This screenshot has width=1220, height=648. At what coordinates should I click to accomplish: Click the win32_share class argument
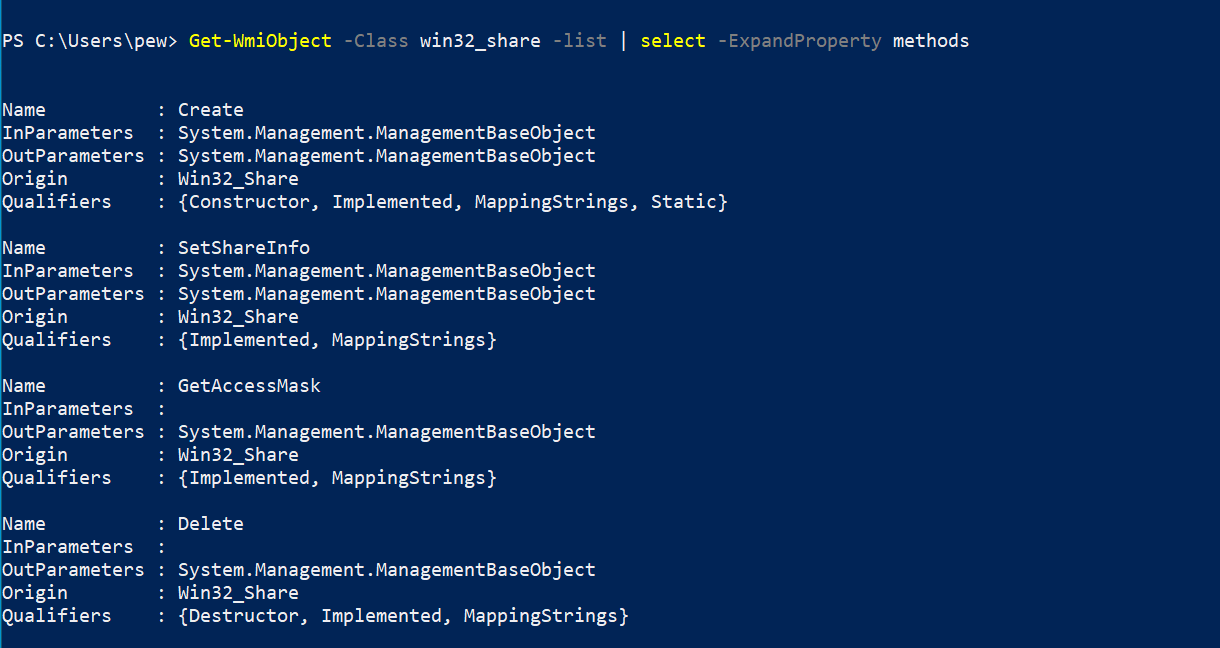click(480, 41)
